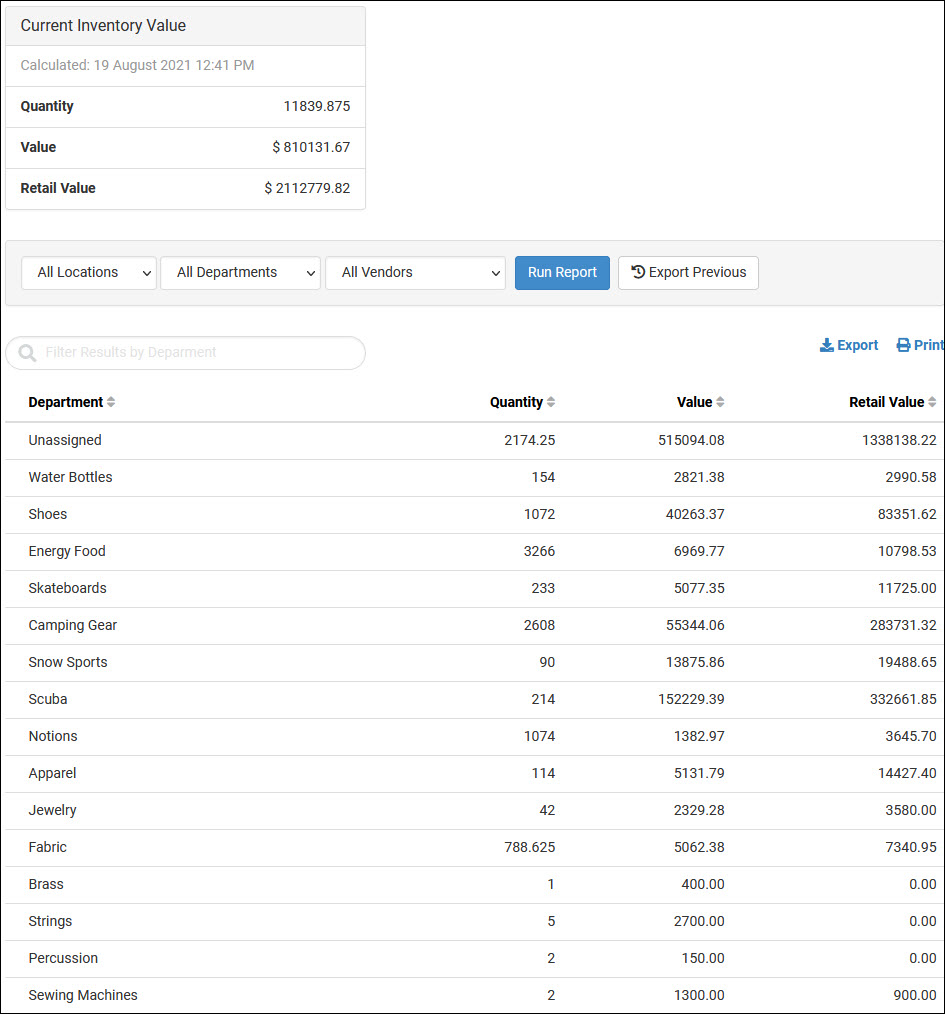Select the Camping Gear department row
Image resolution: width=945 pixels, height=1014 pixels.
72,625
